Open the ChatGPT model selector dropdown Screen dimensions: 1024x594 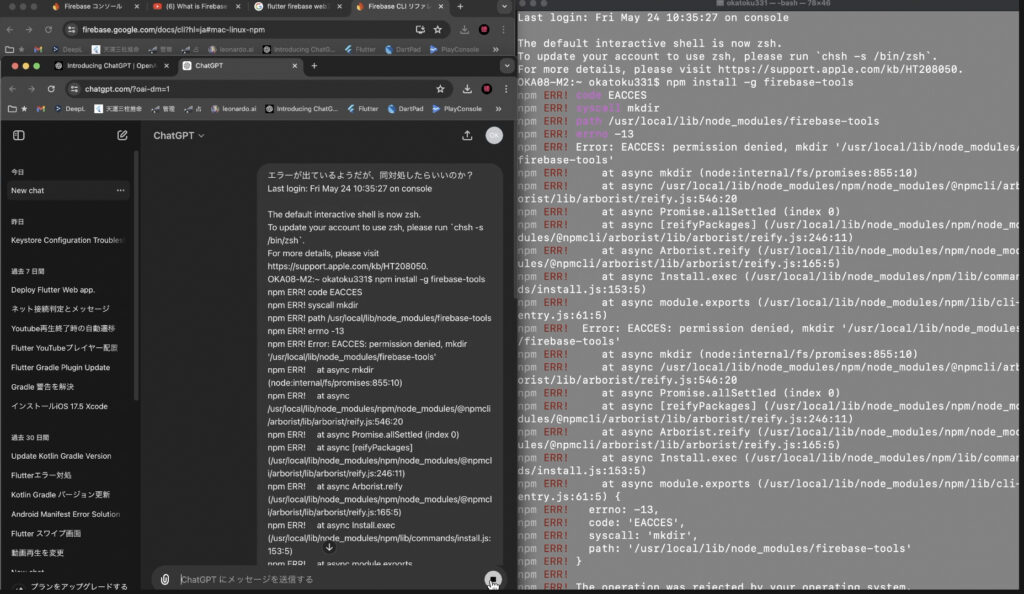tap(178, 135)
